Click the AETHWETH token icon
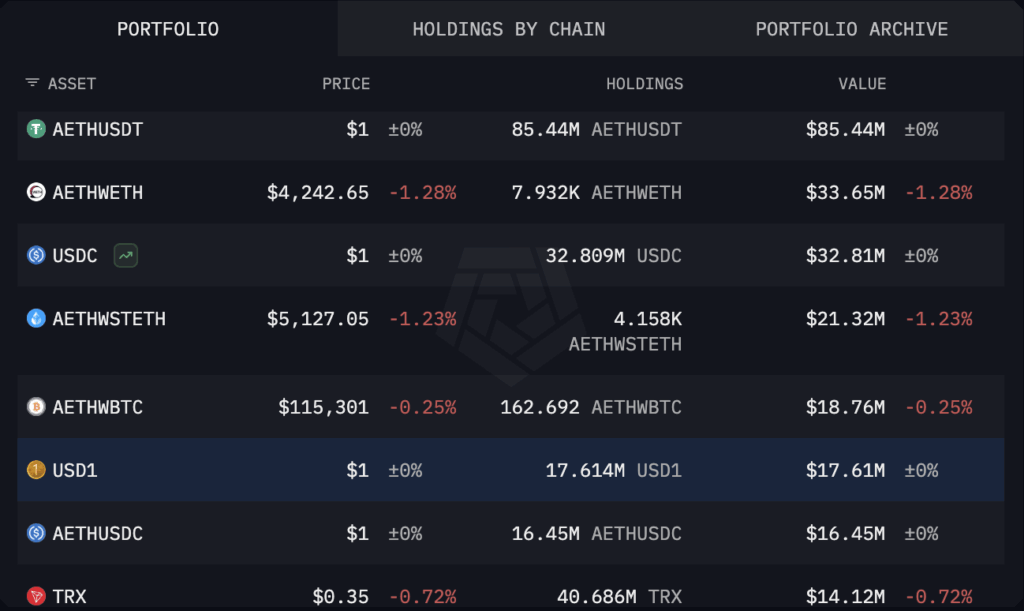Image resolution: width=1024 pixels, height=611 pixels. click(x=36, y=192)
